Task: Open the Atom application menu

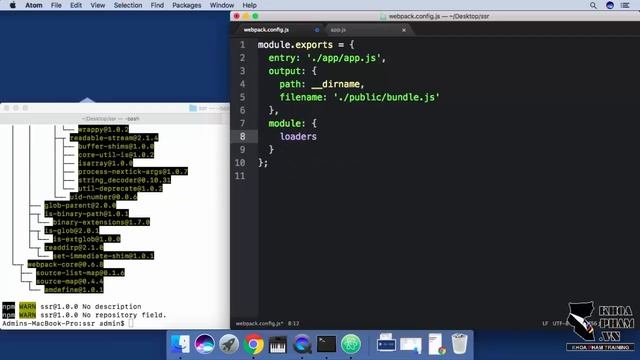Action: click(34, 5)
